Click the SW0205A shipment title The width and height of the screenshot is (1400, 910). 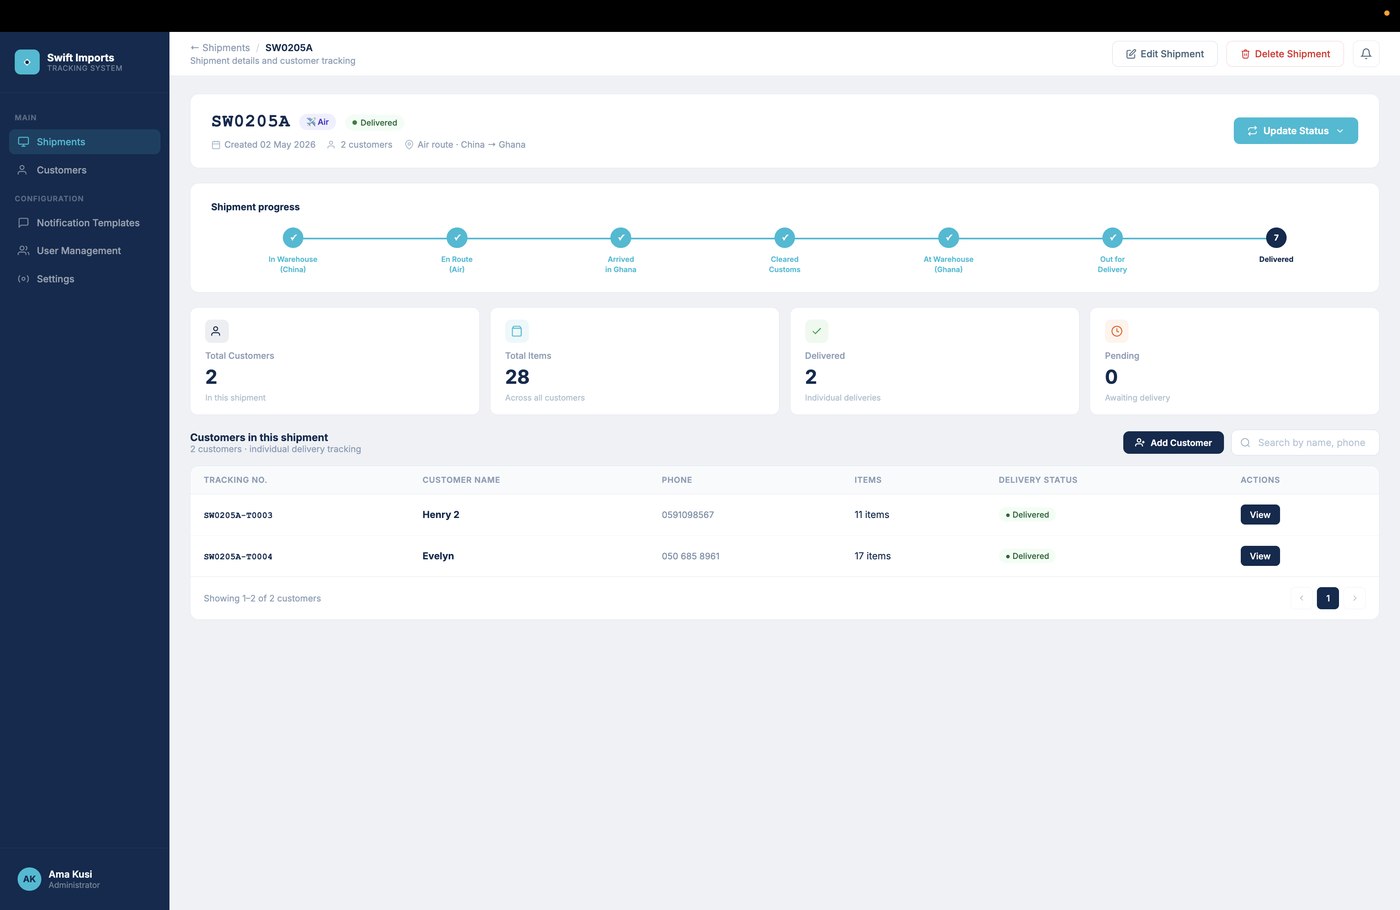pos(251,121)
